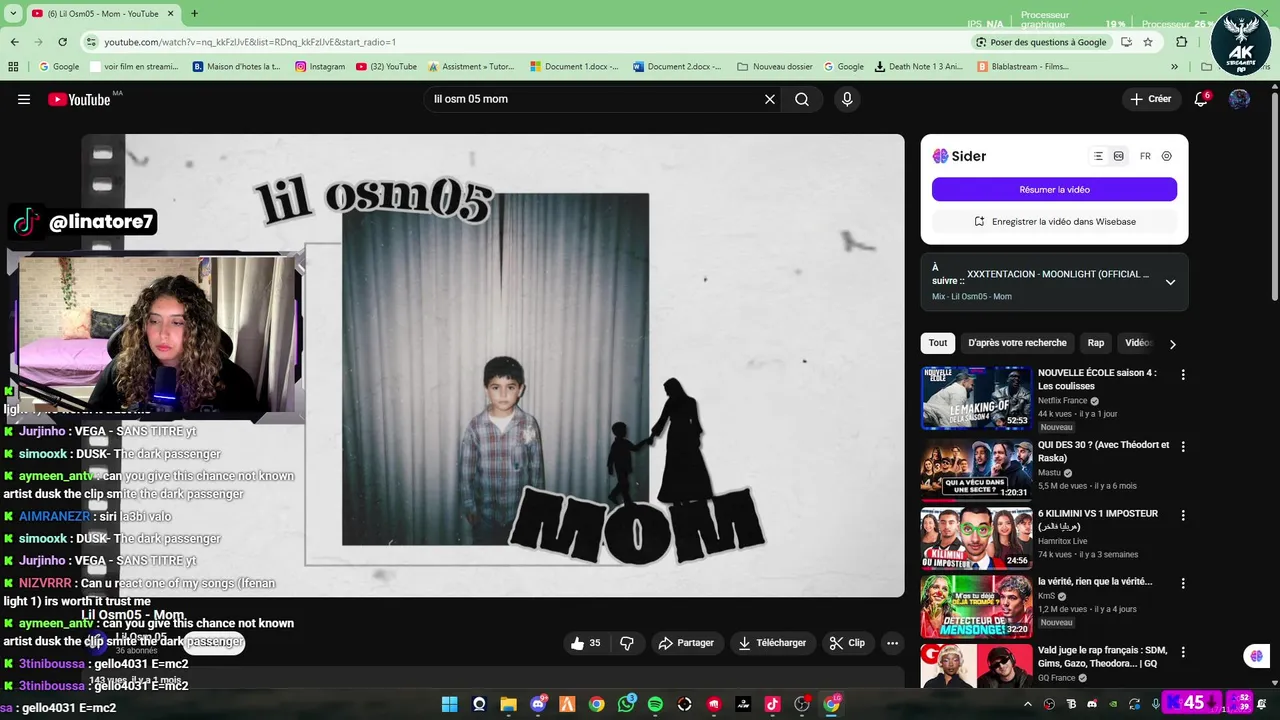Select the Rap filter chip

pyautogui.click(x=1096, y=343)
